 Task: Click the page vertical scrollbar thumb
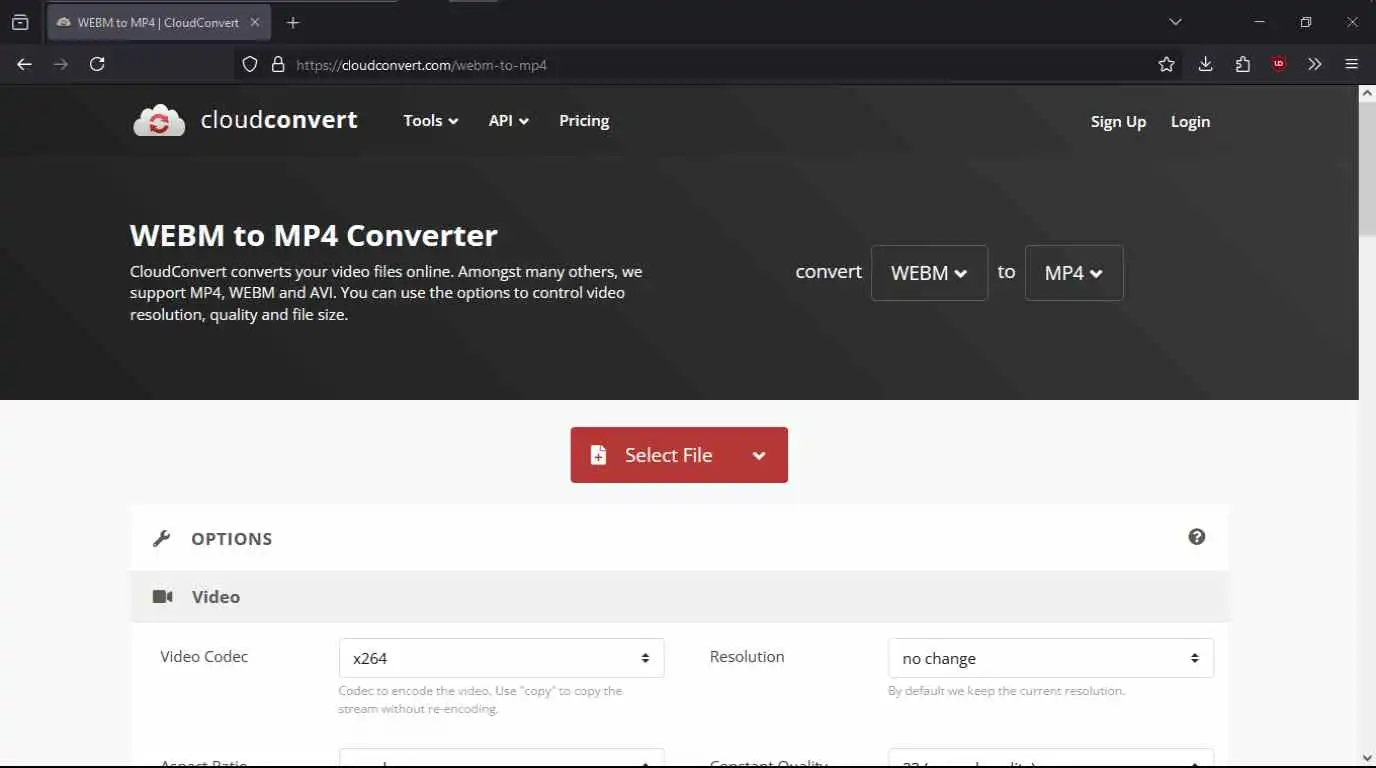1367,168
